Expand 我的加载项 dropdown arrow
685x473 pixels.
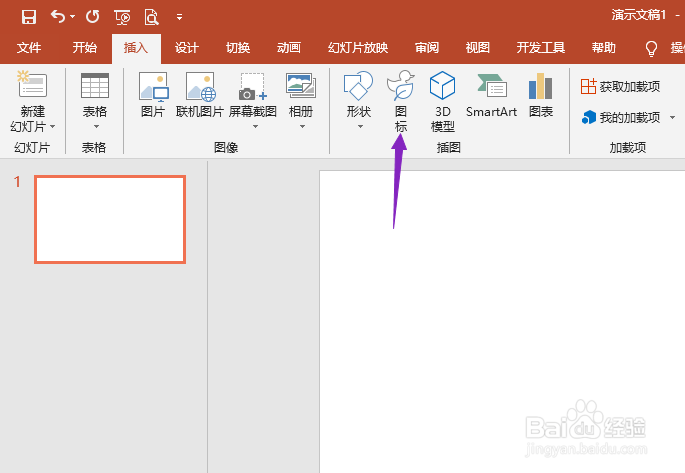(x=672, y=117)
